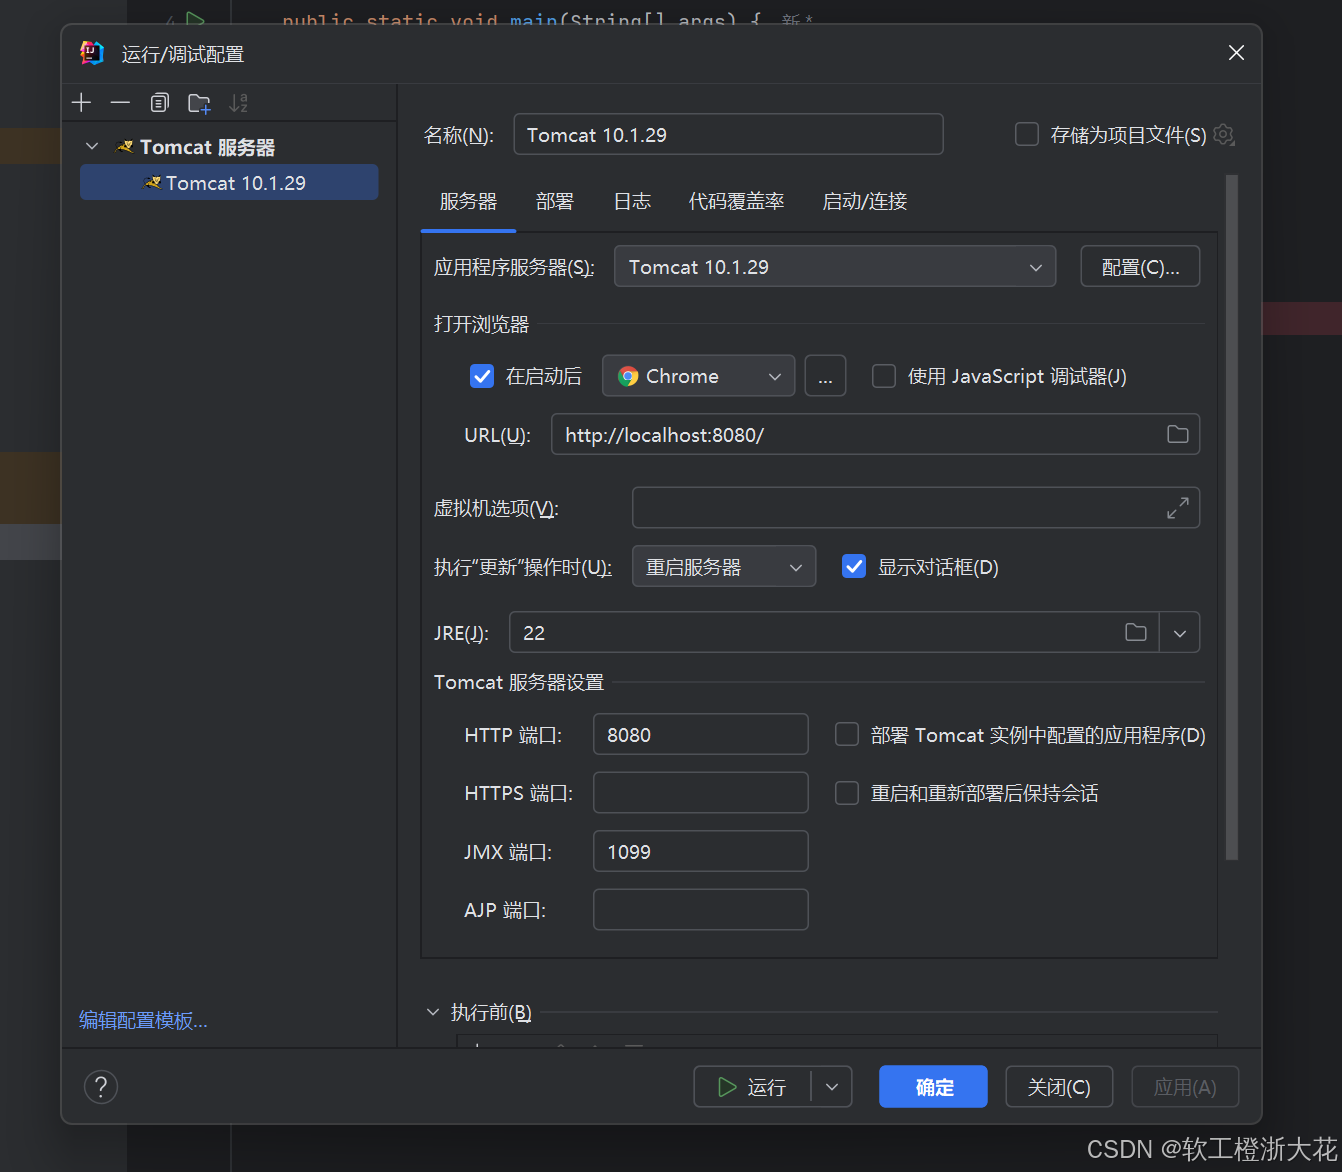Click the 关闭(C) button
The height and width of the screenshot is (1172, 1342).
pyautogui.click(x=1059, y=1087)
